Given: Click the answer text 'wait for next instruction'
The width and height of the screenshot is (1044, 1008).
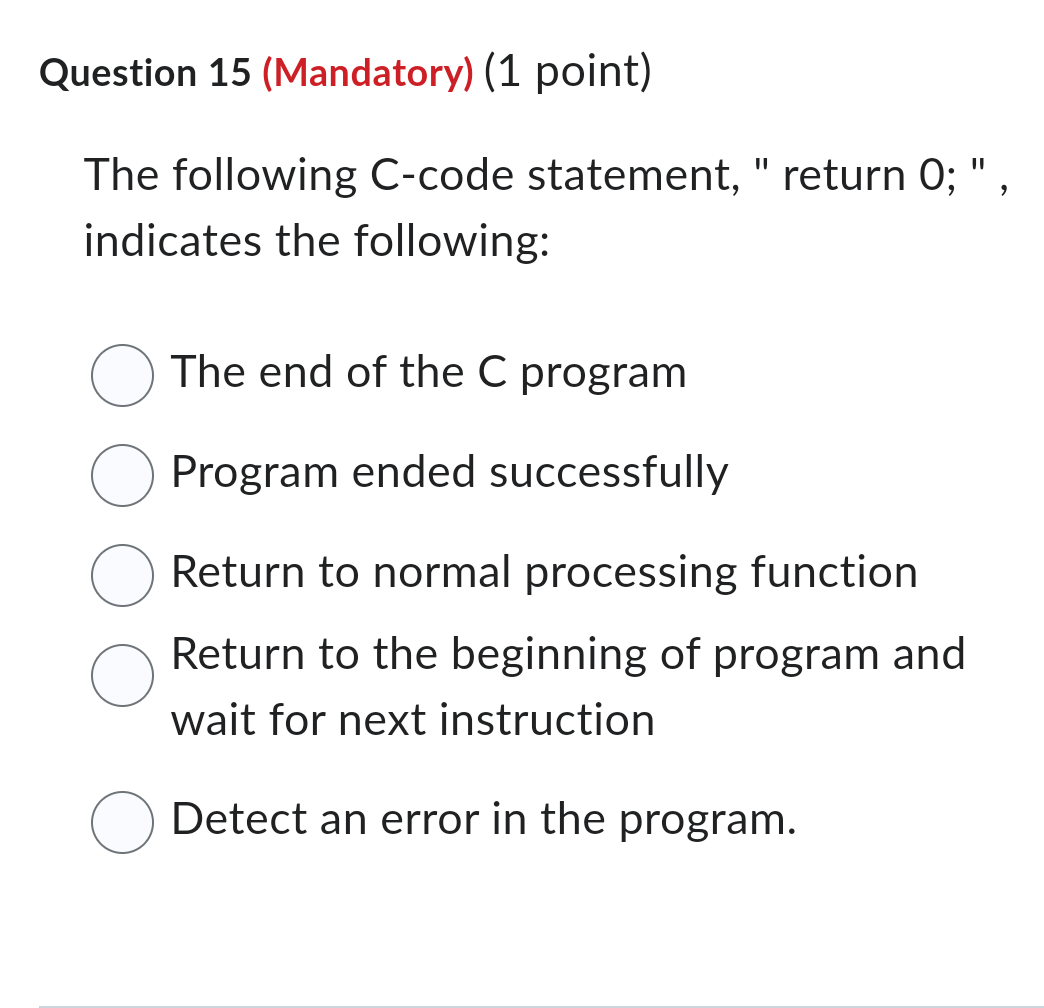Looking at the screenshot, I should 412,720.
